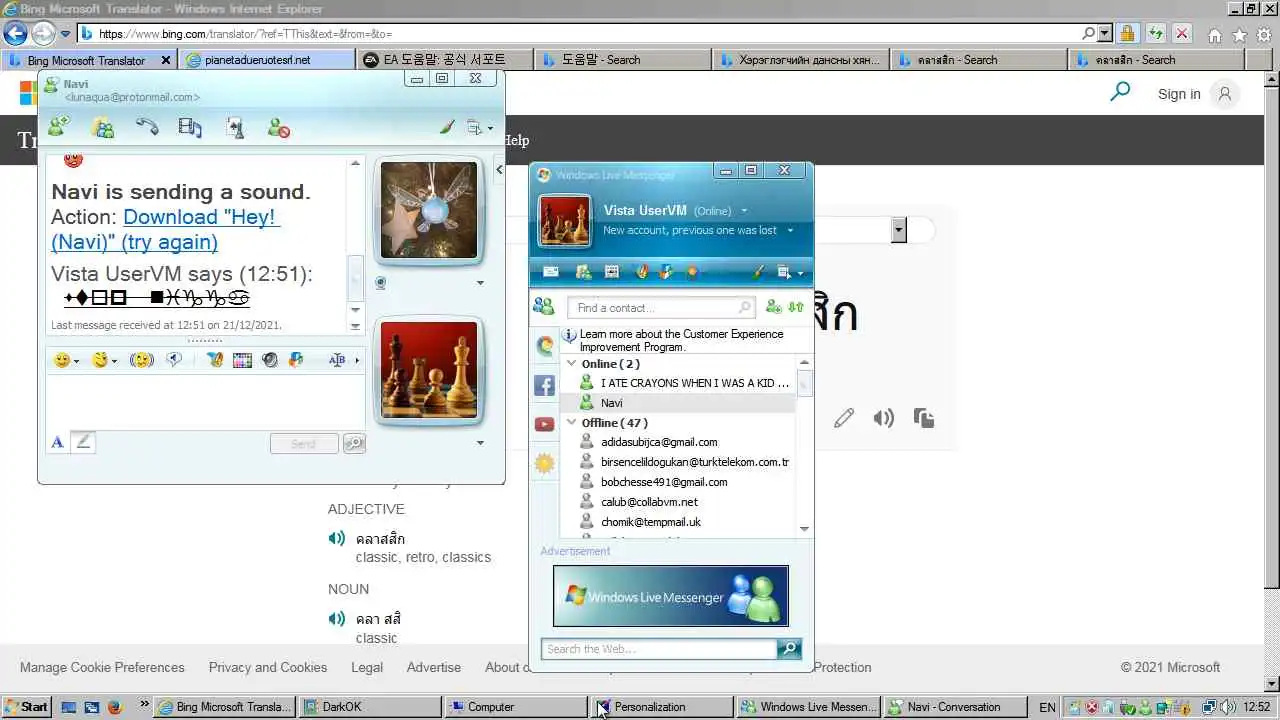Image resolution: width=1280 pixels, height=720 pixels.
Task: Open dropdown arrow under your chess display picture
Action: click(x=480, y=443)
